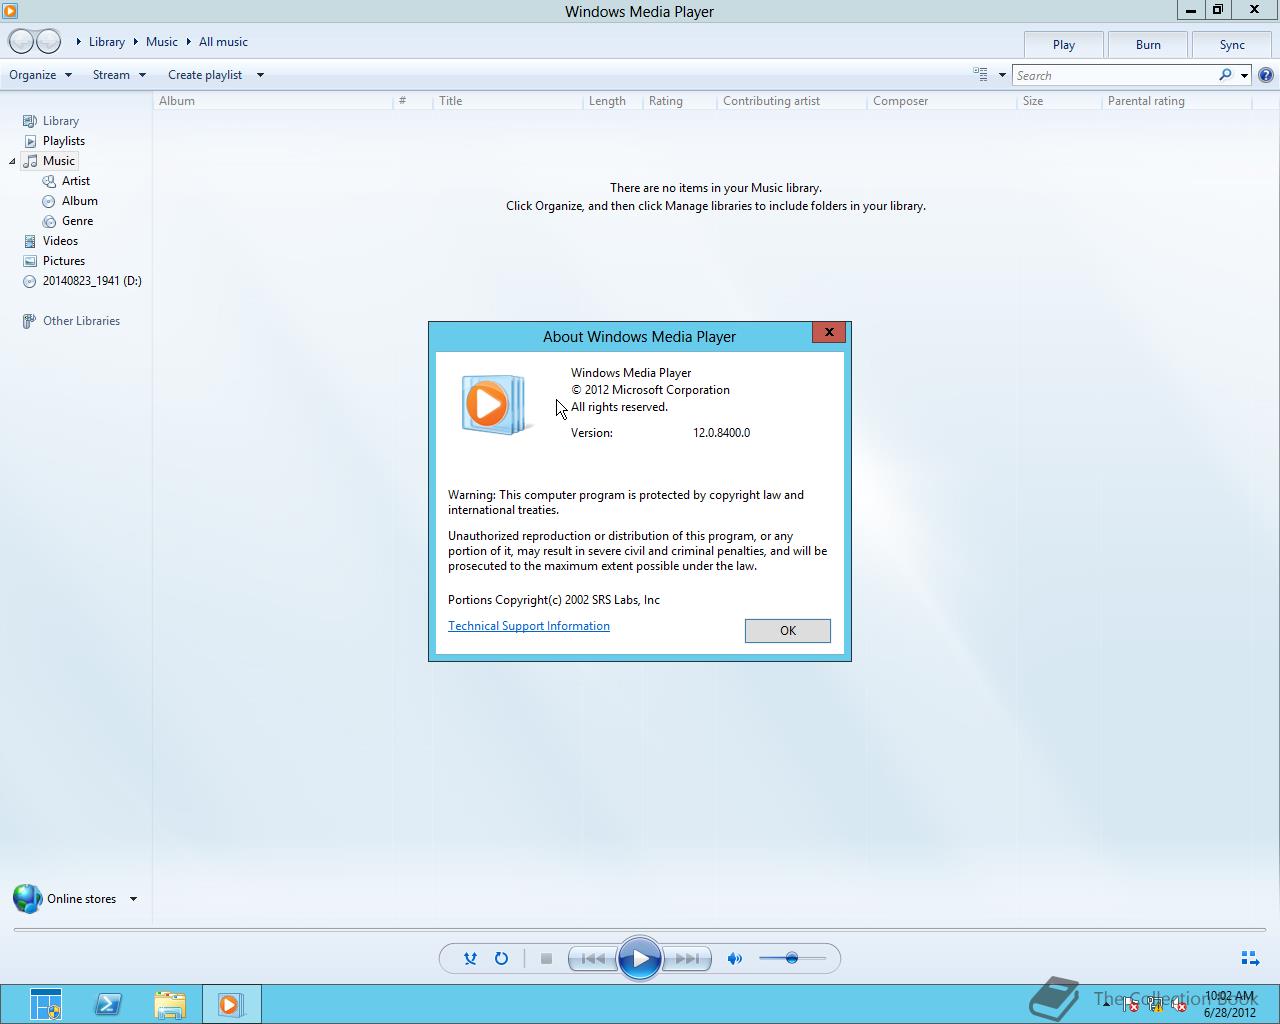Launch PowerShell from taskbar
1280x1024 pixels.
(x=108, y=1004)
